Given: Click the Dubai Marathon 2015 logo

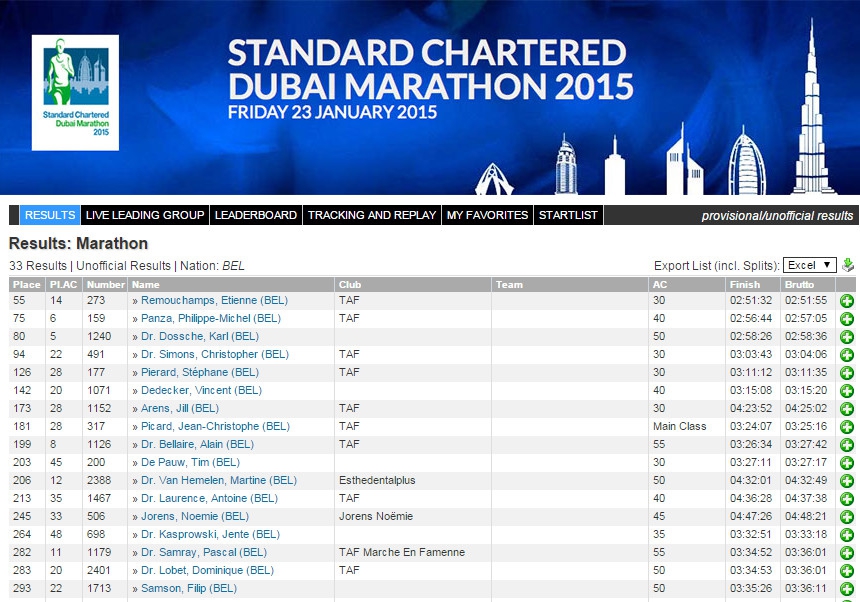Looking at the screenshot, I should (75, 93).
